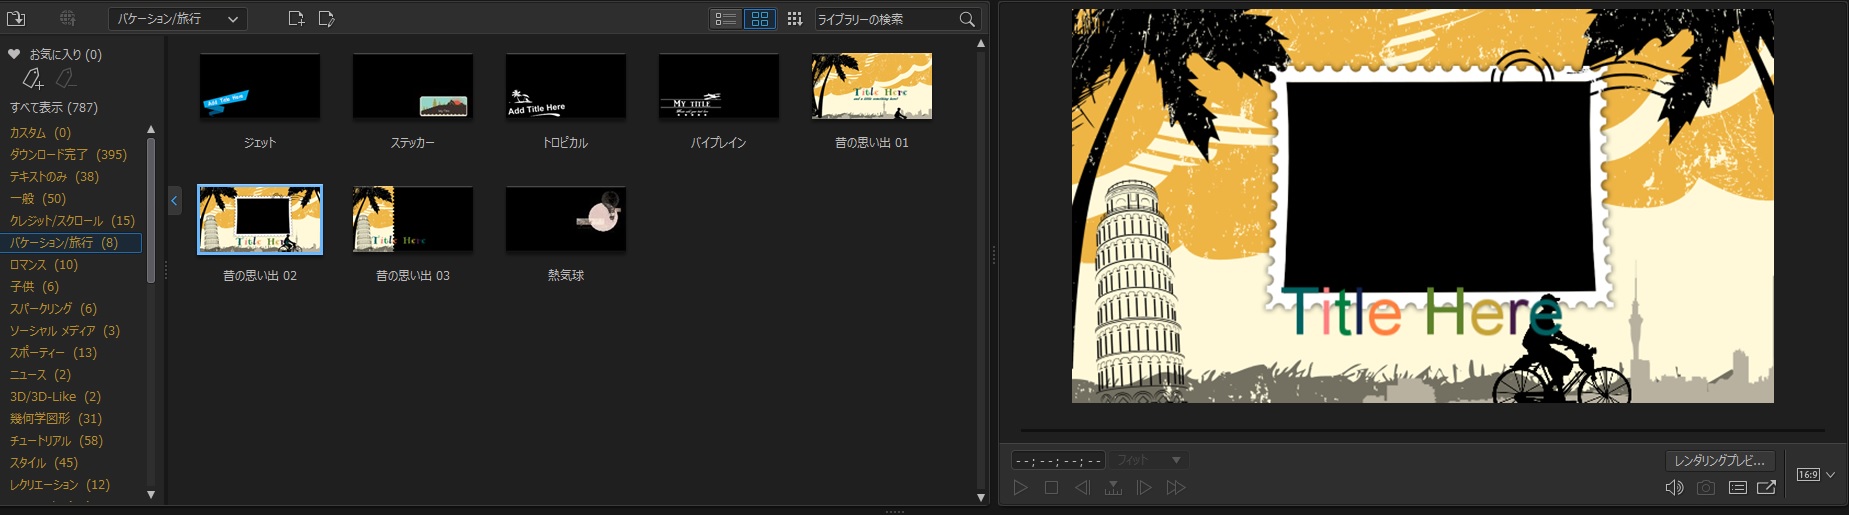Click the preview playback seek bar
The image size is (1849, 515).
coord(1422,430)
